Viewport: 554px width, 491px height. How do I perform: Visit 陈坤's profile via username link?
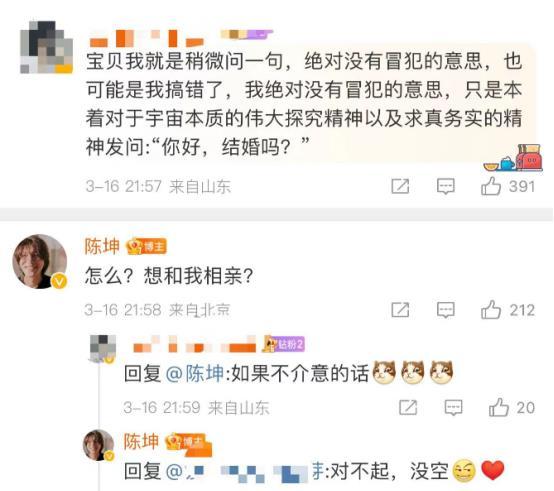click(x=102, y=246)
